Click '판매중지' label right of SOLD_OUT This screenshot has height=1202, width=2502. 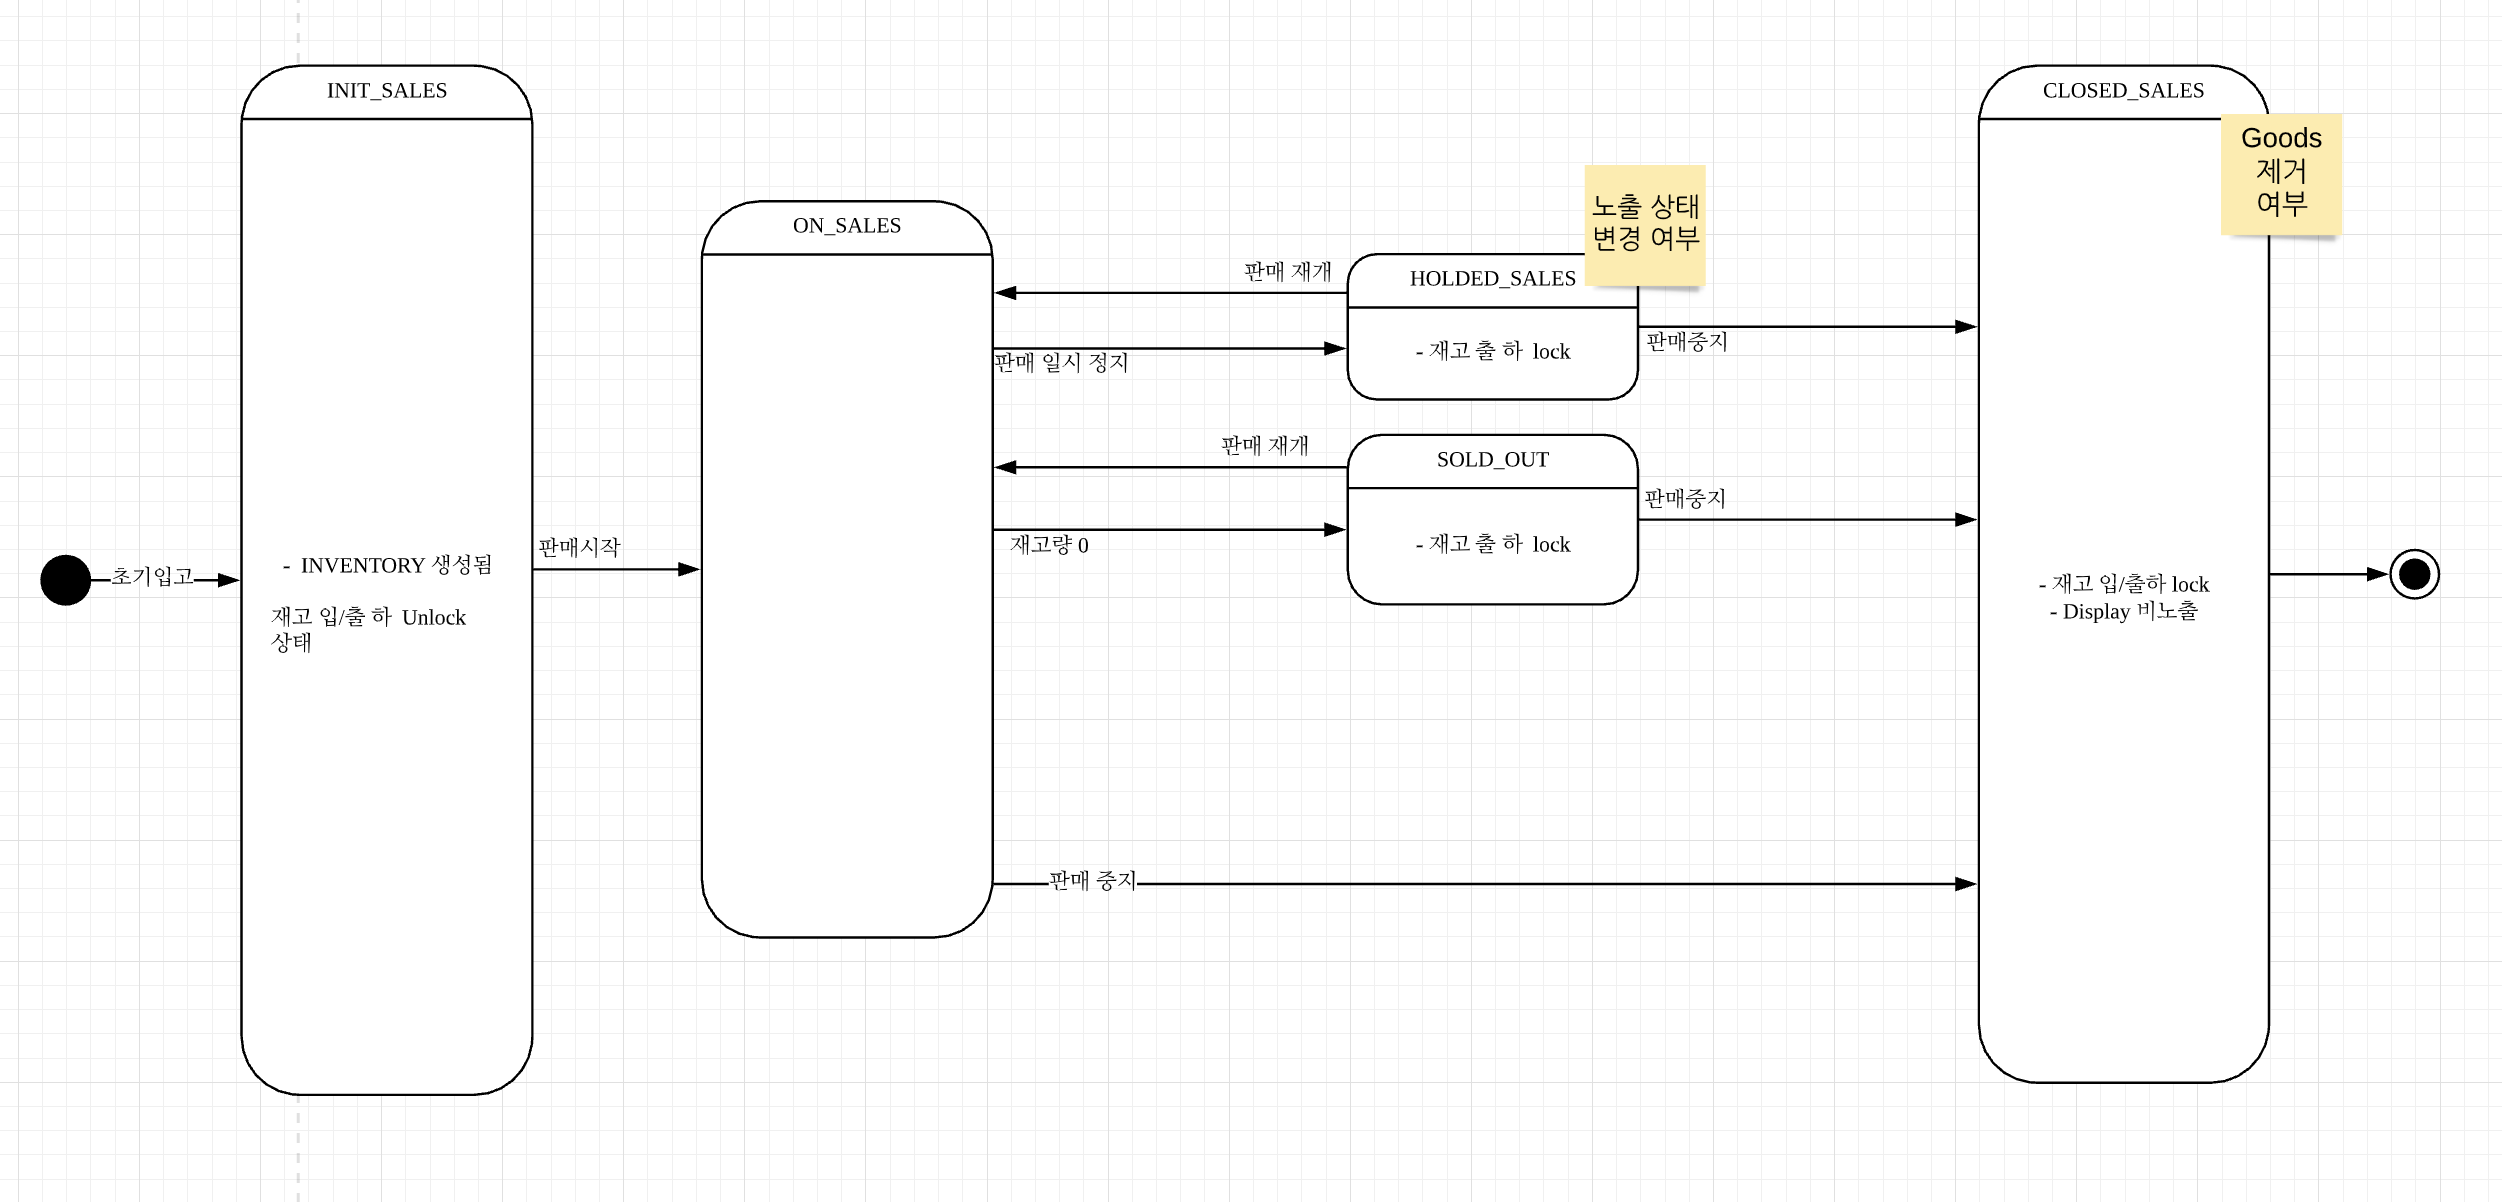click(x=1685, y=498)
